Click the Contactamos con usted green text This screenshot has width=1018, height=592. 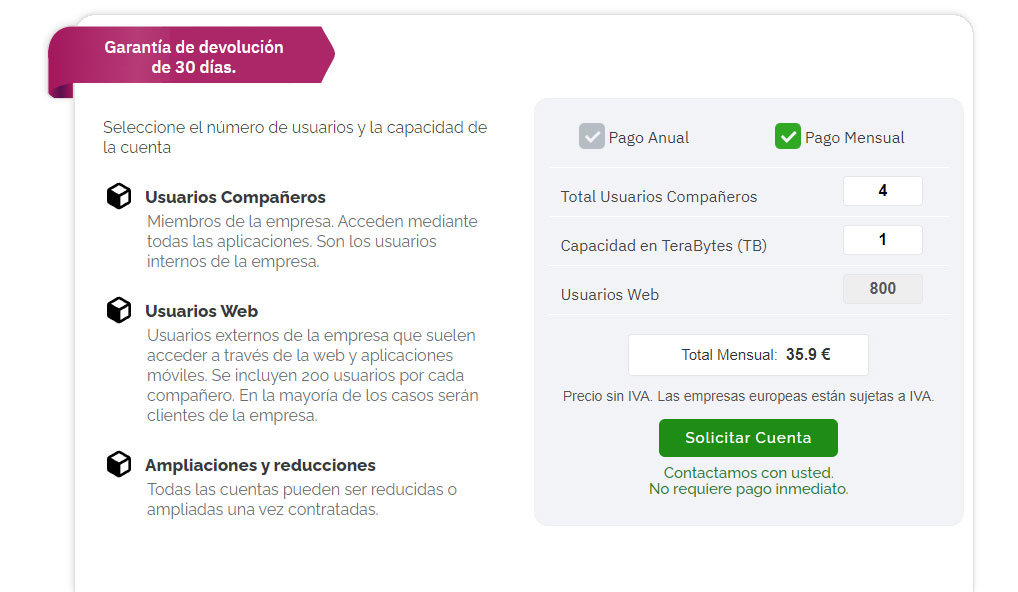[749, 473]
